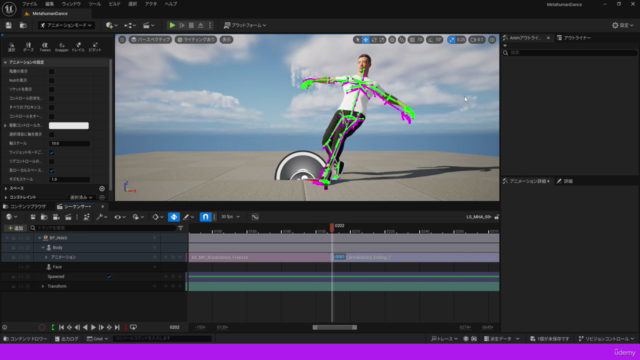This screenshot has width=640, height=360.
Task: Select the 選択 tool in animation panel
Action: click(12, 47)
